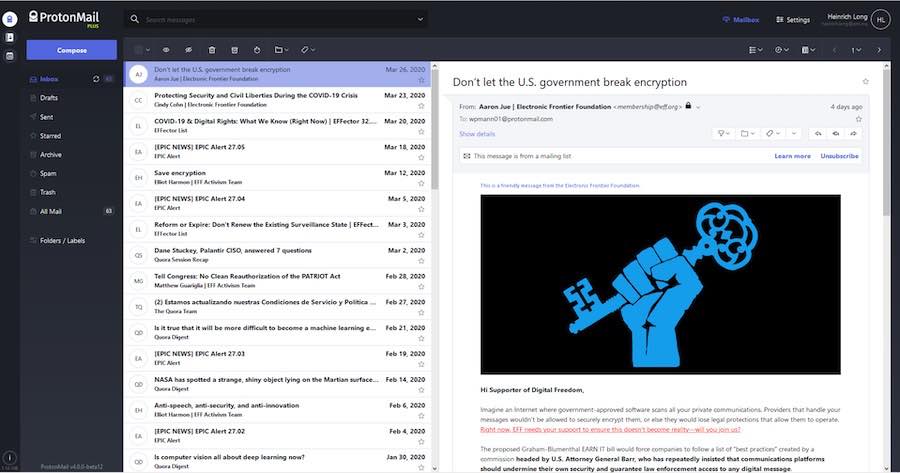Click the reading pane vertical scrollbar
Viewport: 900px width, 473px height.
coord(888,141)
